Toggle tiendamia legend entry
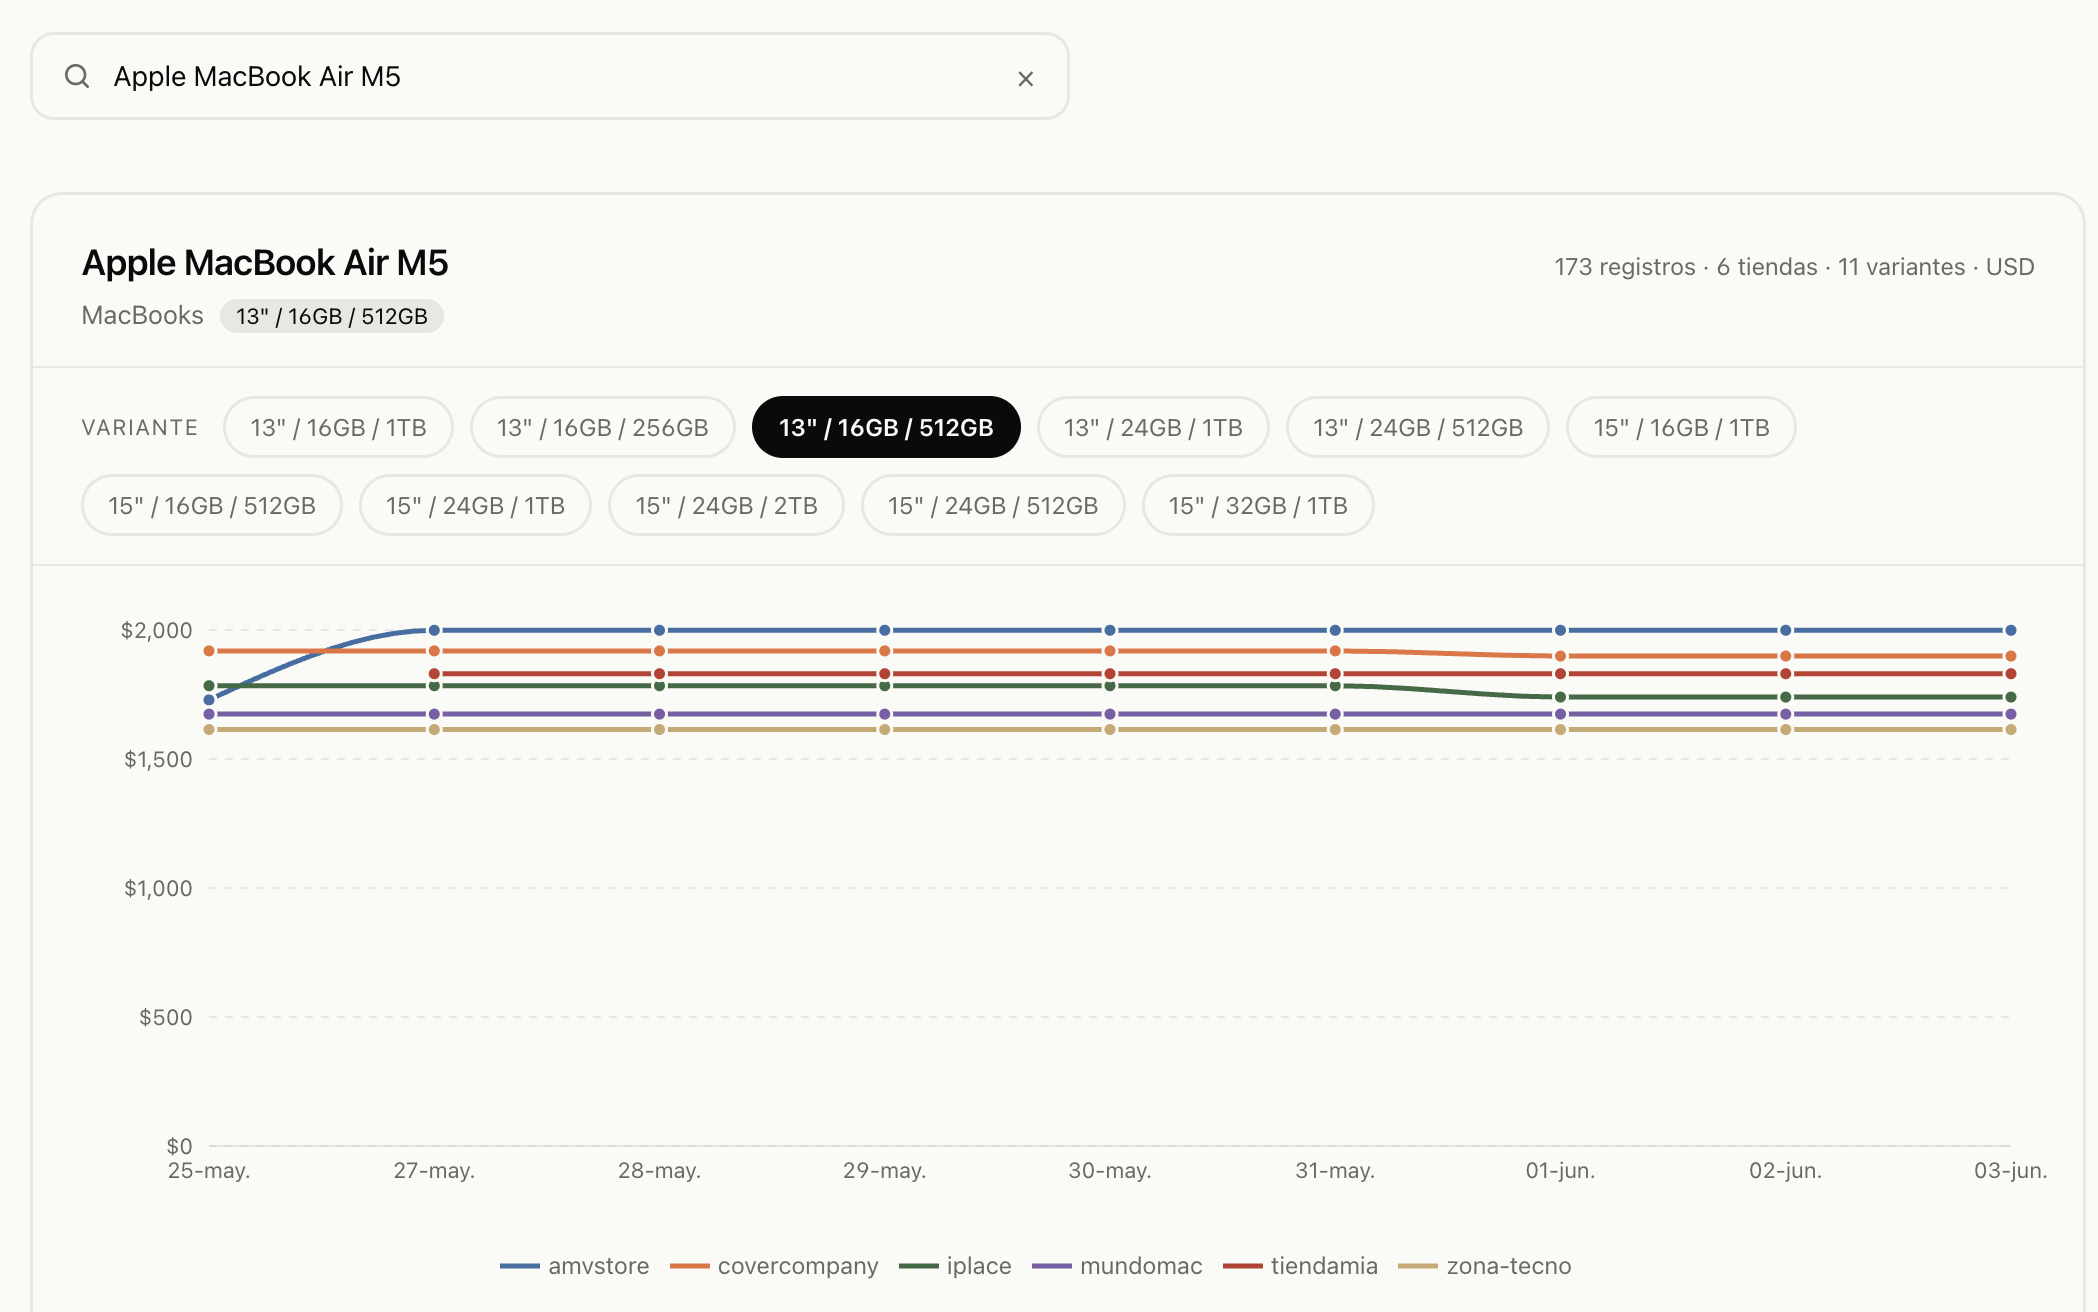Image resolution: width=2098 pixels, height=1312 pixels. (1300, 1266)
